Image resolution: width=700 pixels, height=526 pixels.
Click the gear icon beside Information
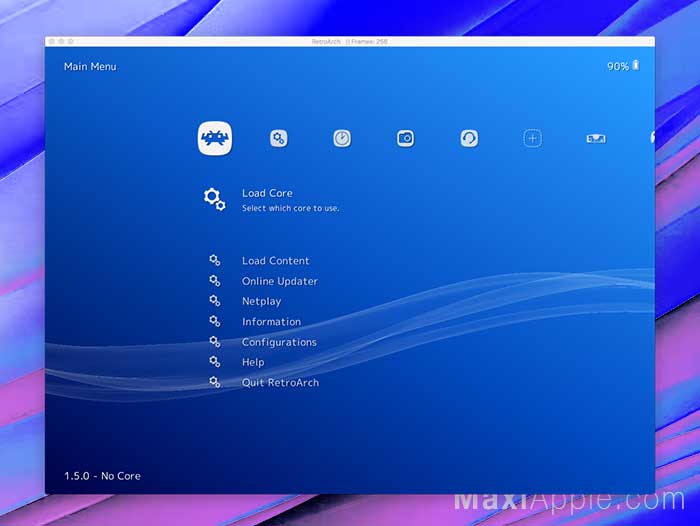pyautogui.click(x=215, y=321)
